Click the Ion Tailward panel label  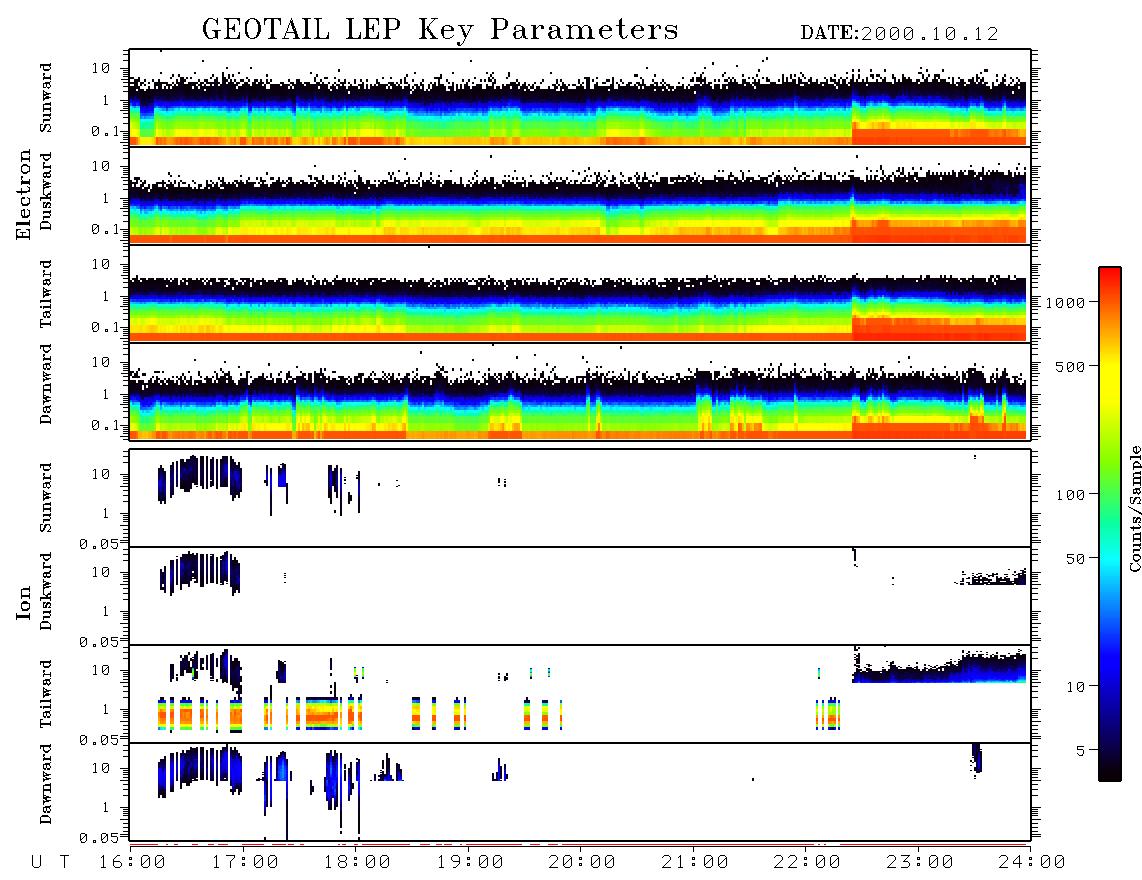pyautogui.click(x=46, y=694)
